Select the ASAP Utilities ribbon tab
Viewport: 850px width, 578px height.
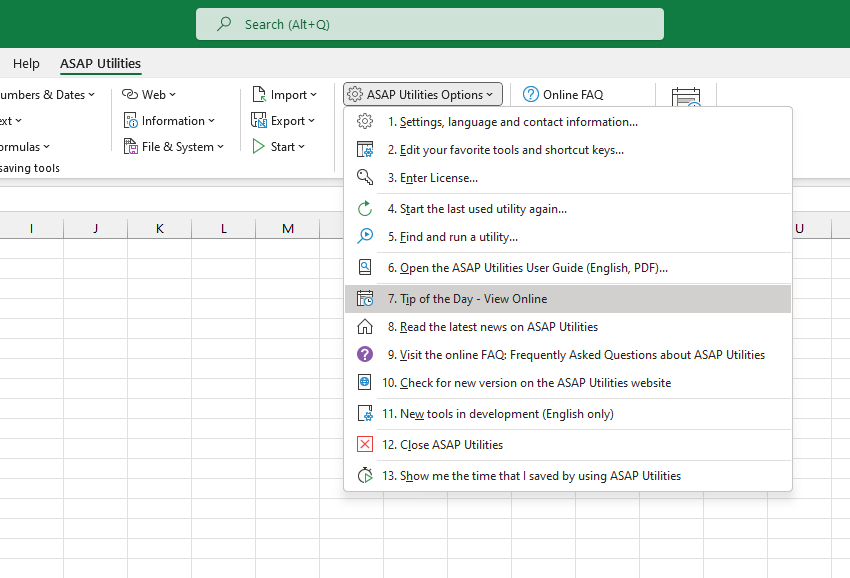pos(100,63)
